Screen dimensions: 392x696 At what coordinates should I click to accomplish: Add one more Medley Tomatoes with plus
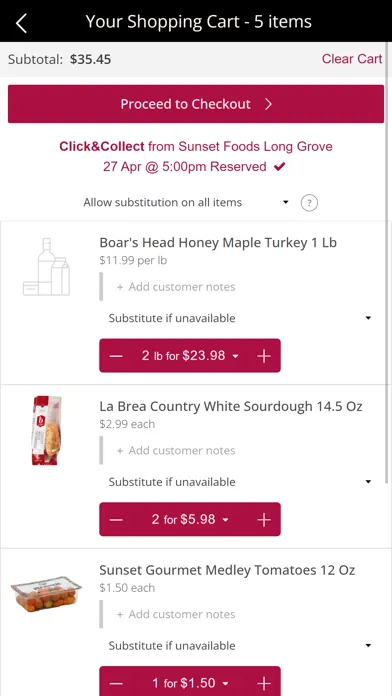pyautogui.click(x=264, y=683)
